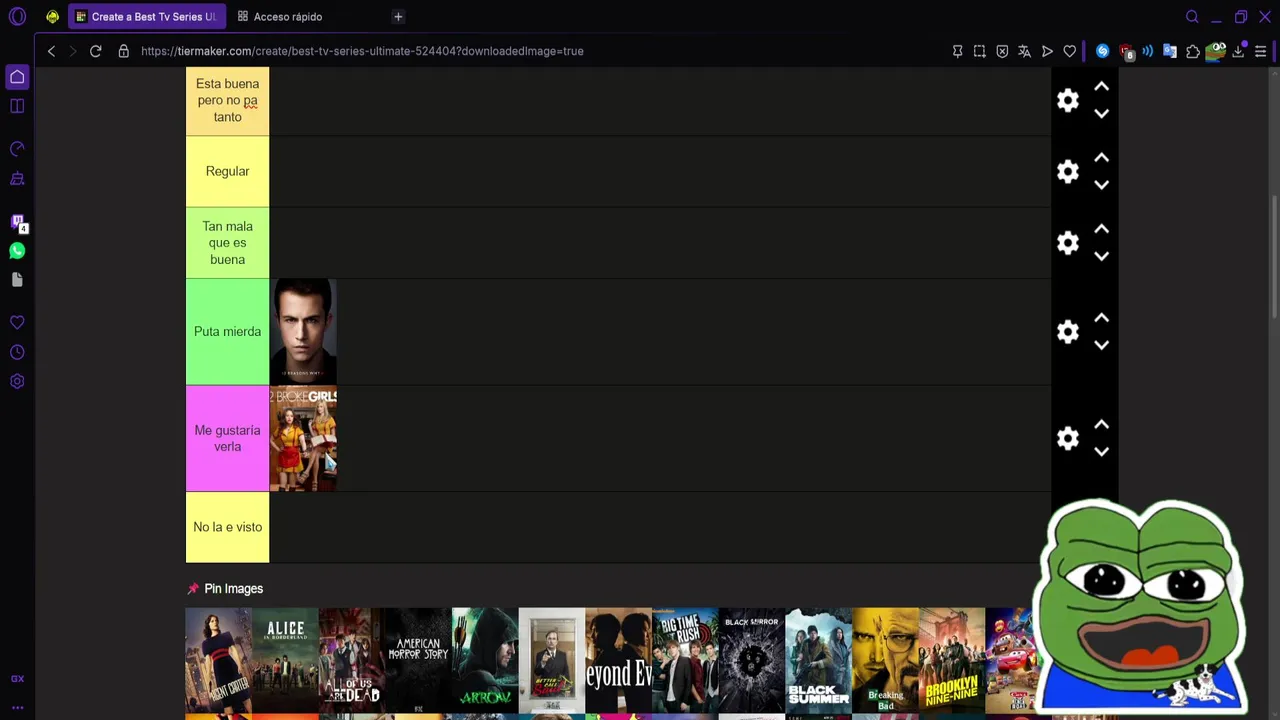The width and height of the screenshot is (1280, 720).
Task: Move Tan mala que es buena row up
Action: [1101, 229]
